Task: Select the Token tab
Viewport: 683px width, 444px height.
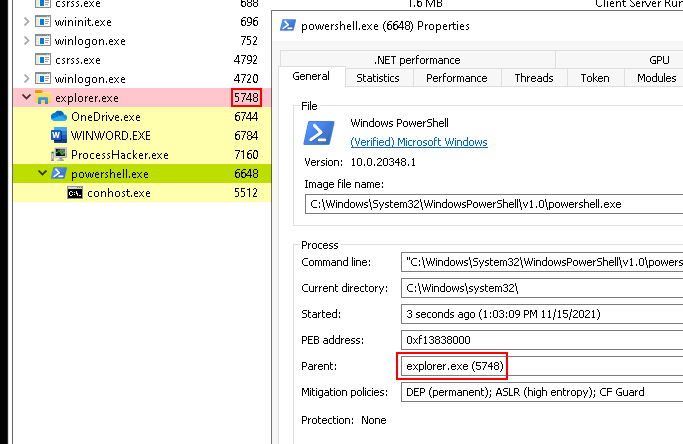Action: (x=595, y=78)
